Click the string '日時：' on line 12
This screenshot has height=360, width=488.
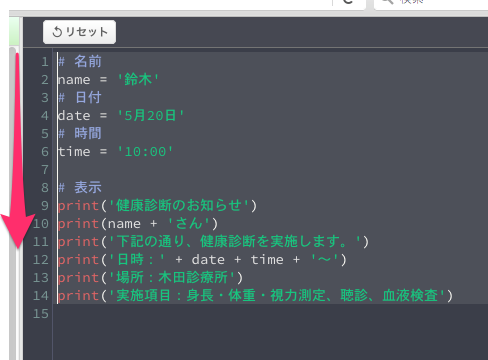137,260
